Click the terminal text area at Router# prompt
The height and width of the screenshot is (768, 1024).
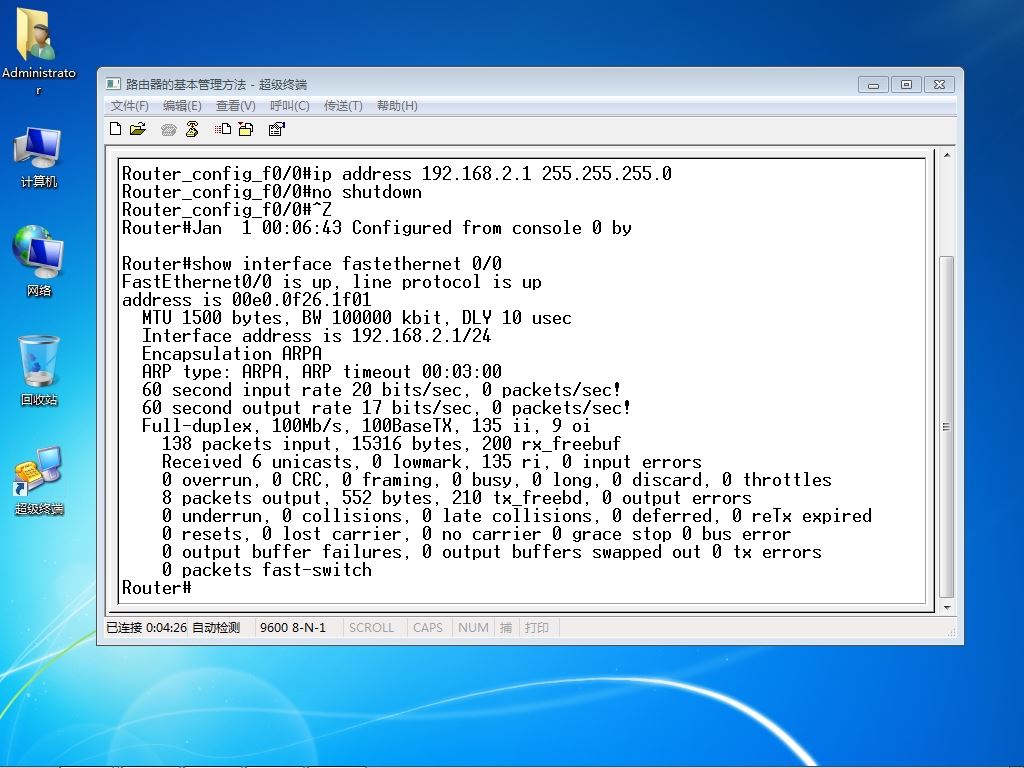[x=157, y=588]
